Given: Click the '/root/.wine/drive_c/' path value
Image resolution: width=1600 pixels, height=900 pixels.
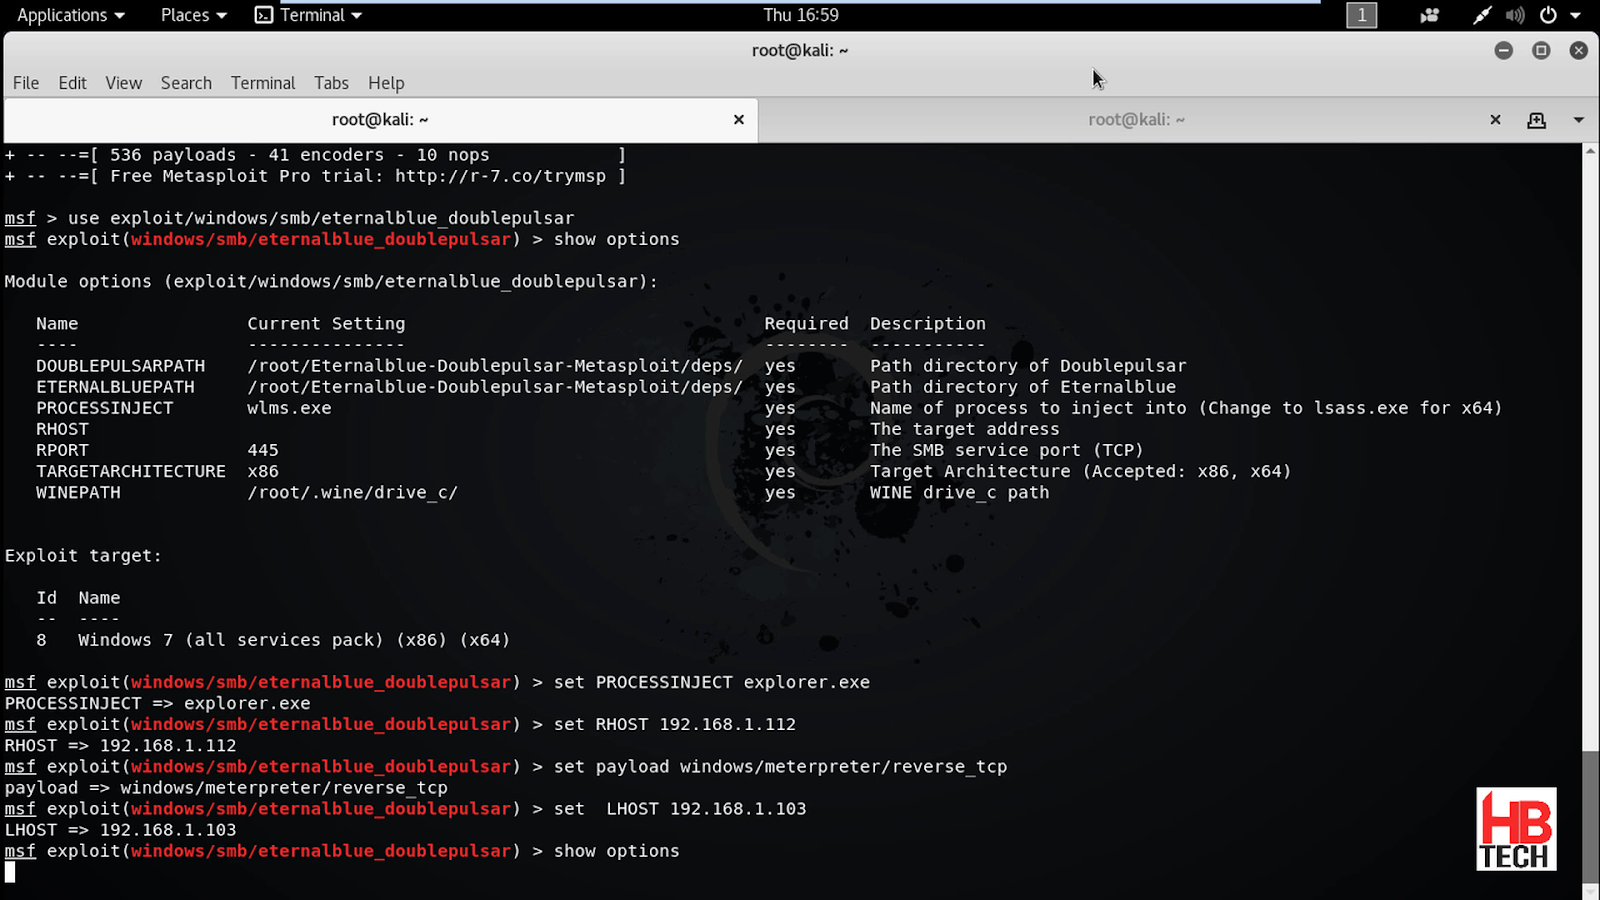Looking at the screenshot, I should [x=352, y=492].
